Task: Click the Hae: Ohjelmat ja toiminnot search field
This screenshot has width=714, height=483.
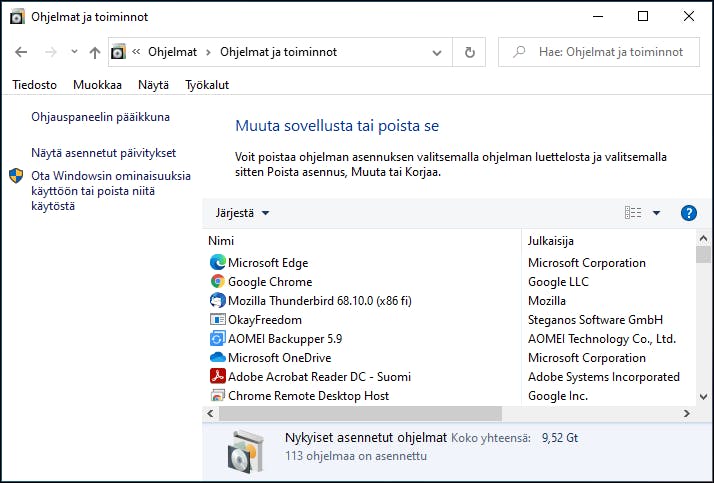Action: [599, 52]
